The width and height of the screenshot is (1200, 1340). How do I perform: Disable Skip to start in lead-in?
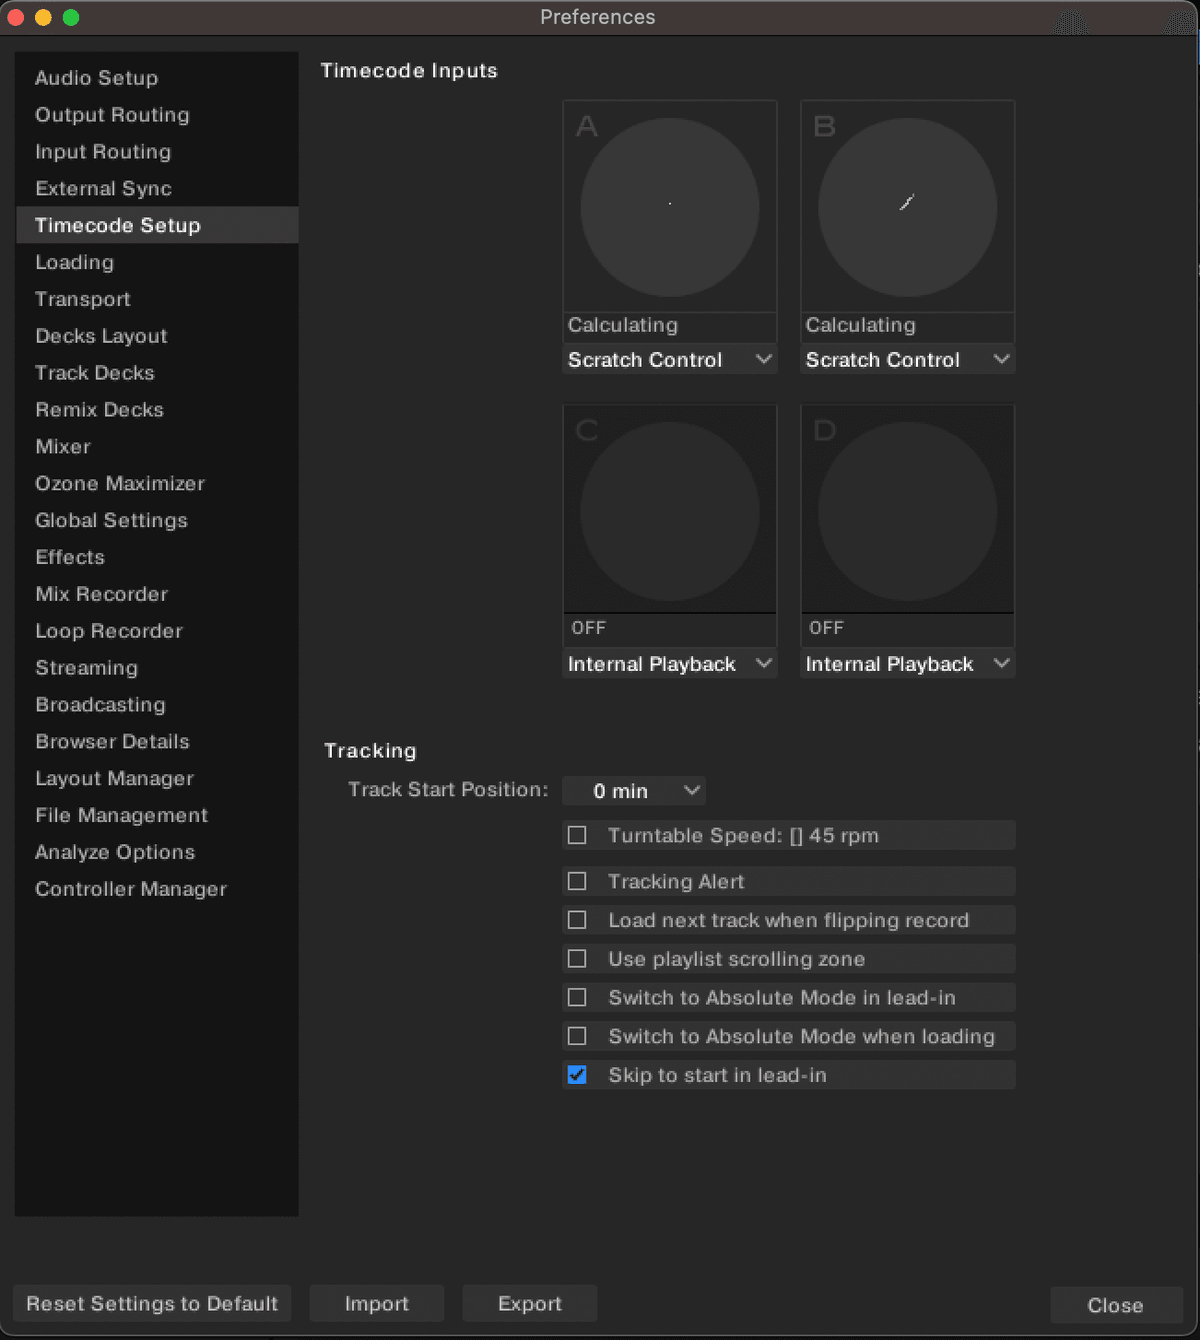[x=577, y=1075]
